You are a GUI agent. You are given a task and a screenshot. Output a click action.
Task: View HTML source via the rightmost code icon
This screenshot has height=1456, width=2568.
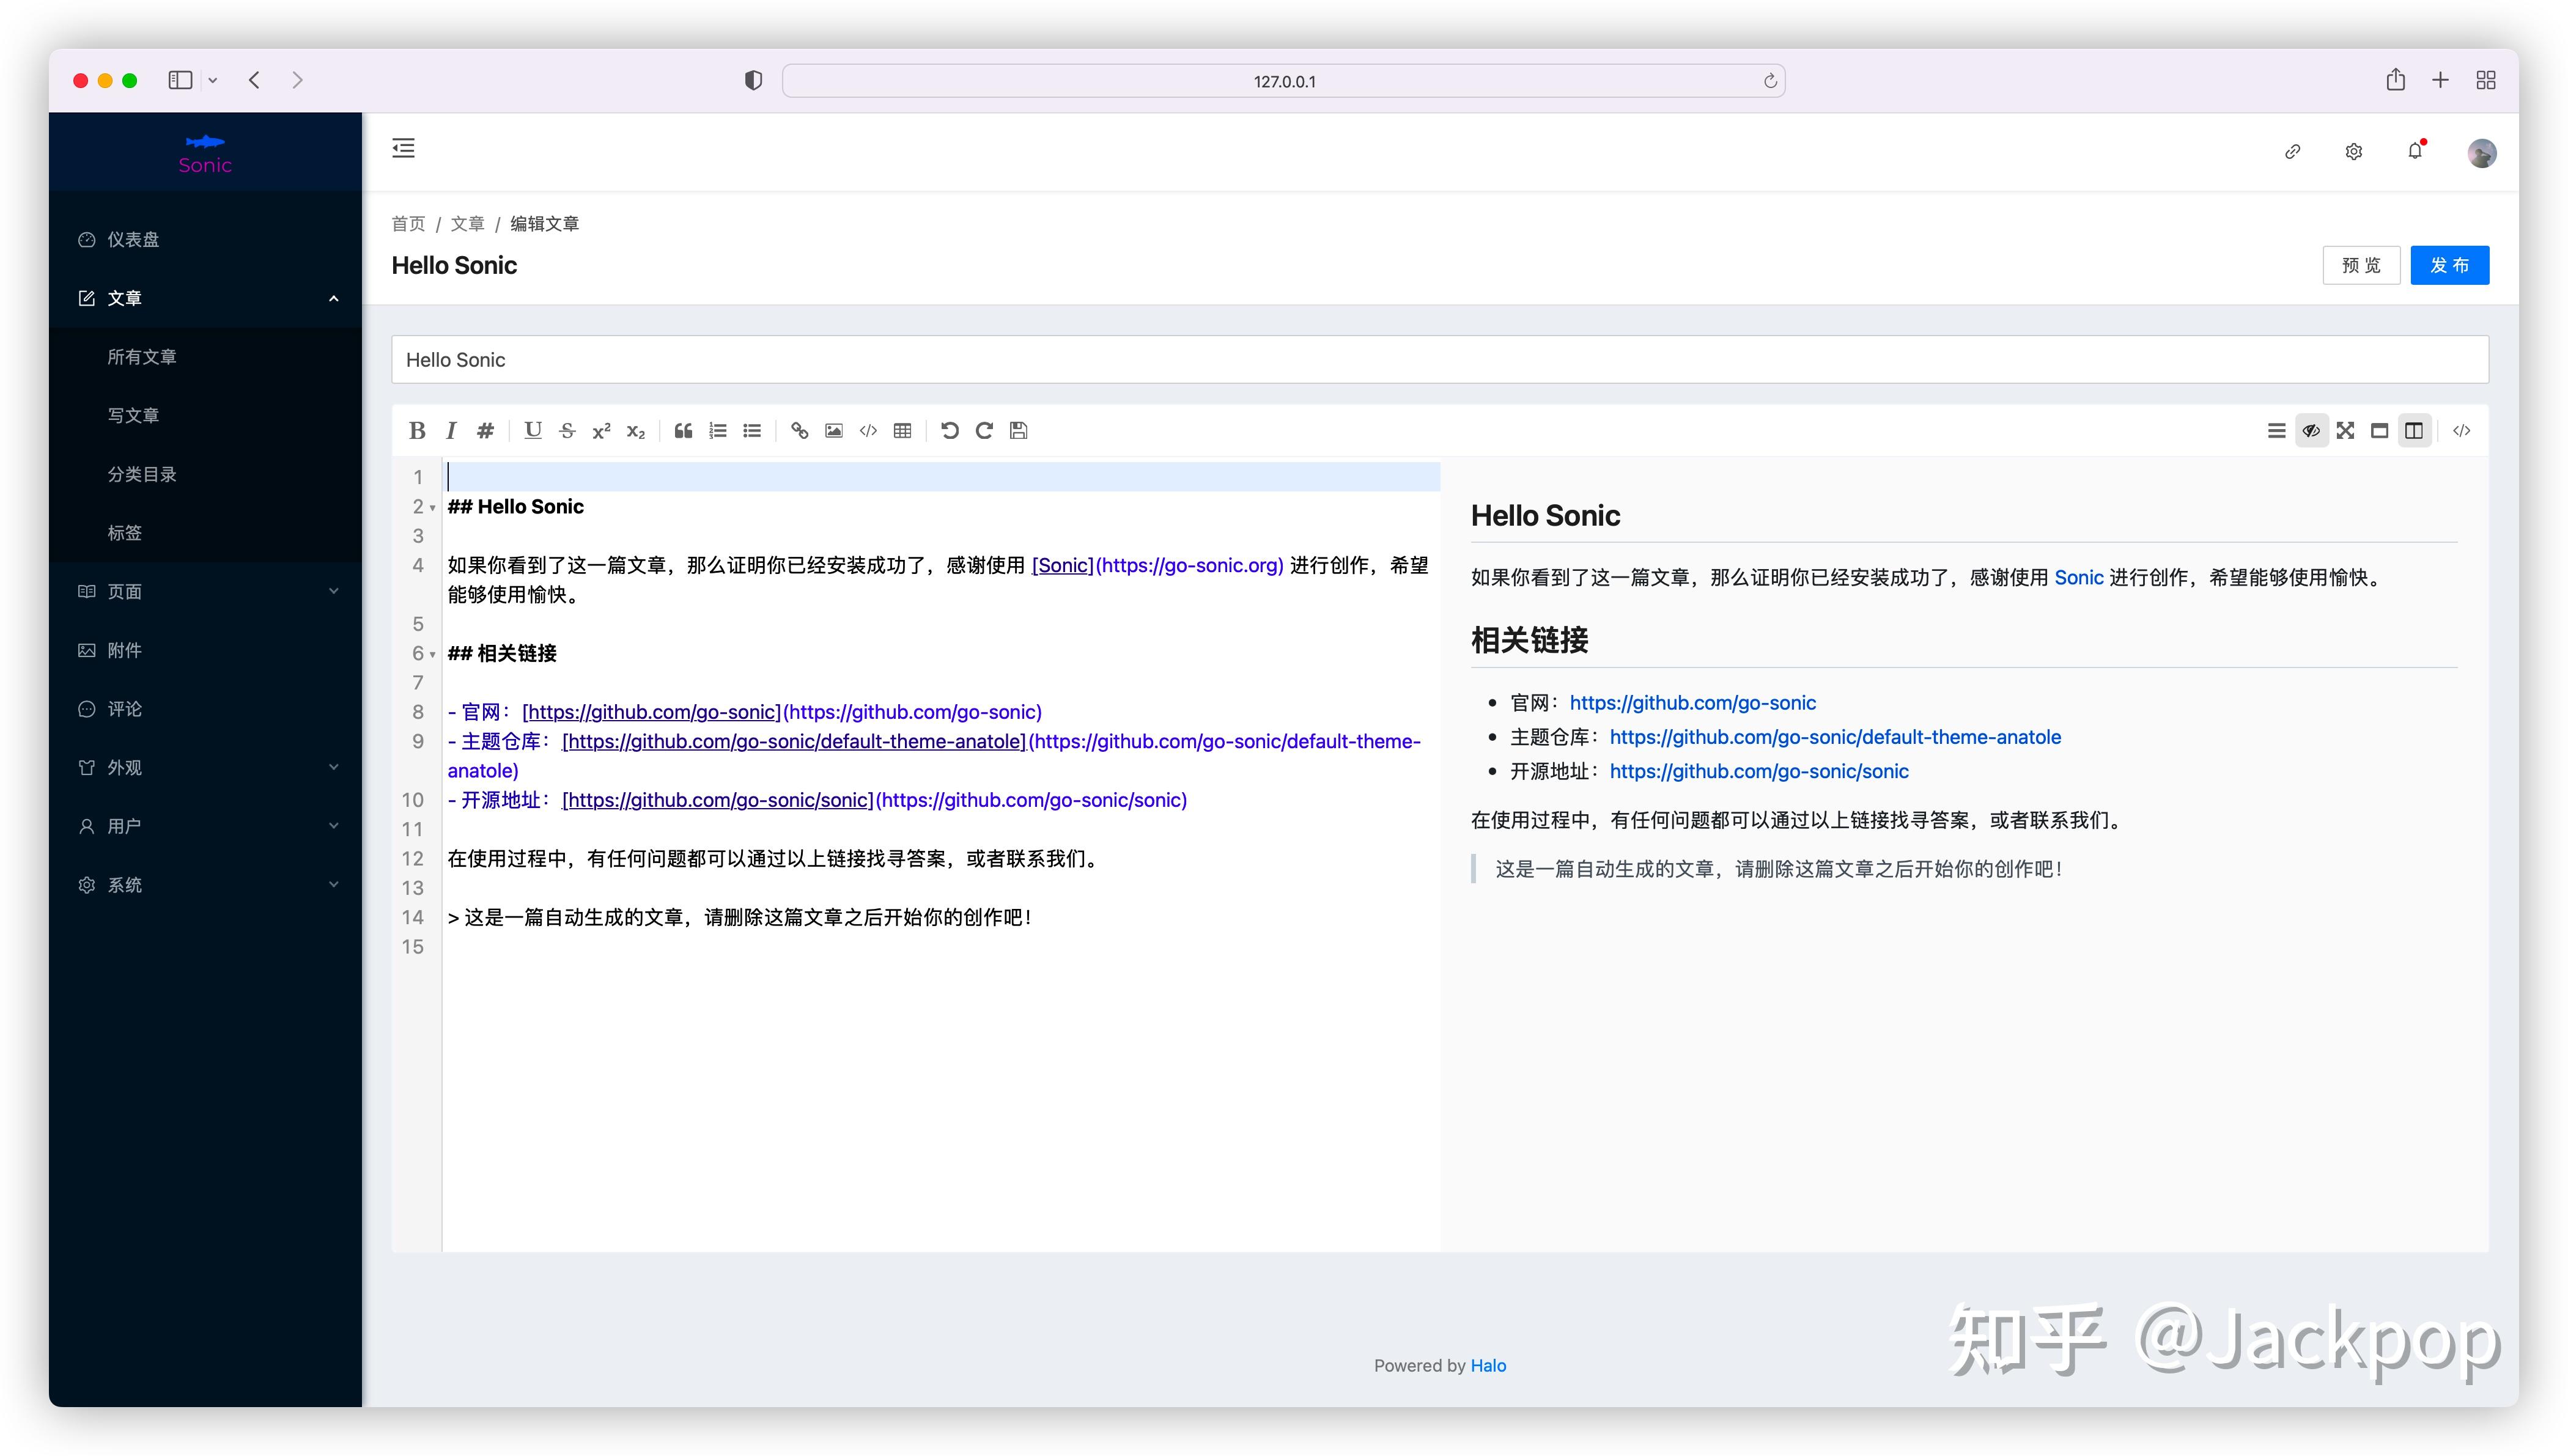pos(2462,431)
